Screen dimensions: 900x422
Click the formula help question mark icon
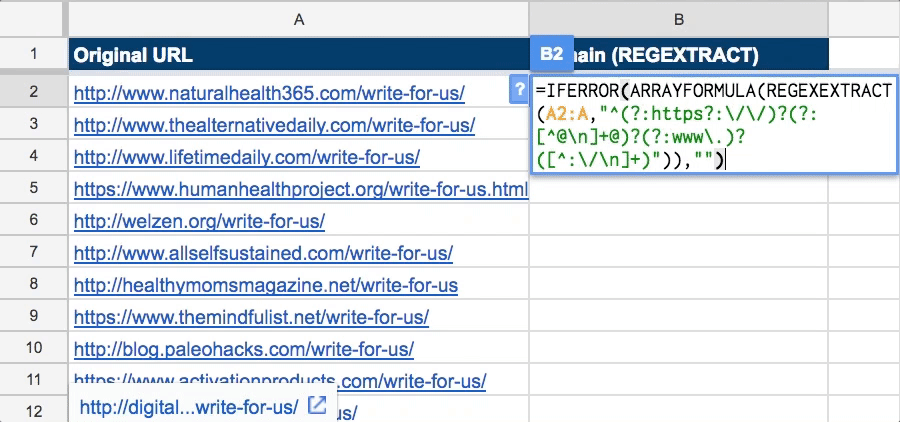(518, 89)
